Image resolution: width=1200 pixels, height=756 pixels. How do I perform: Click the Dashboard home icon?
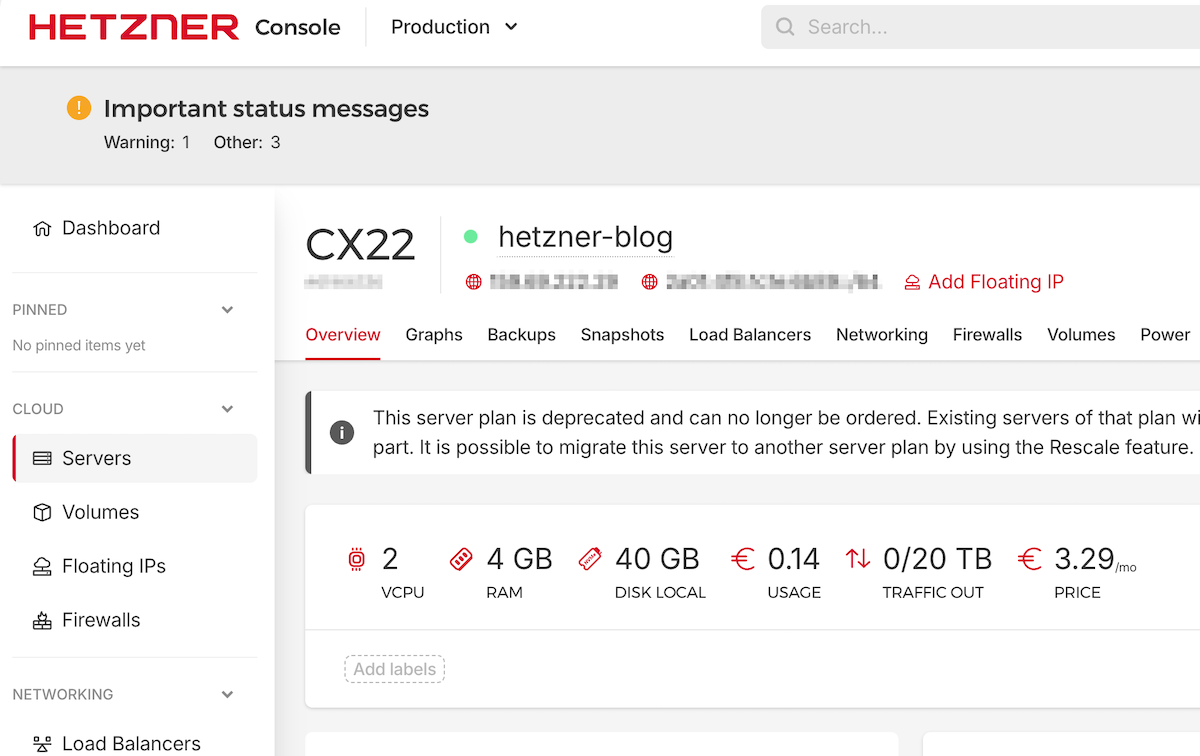(42, 228)
